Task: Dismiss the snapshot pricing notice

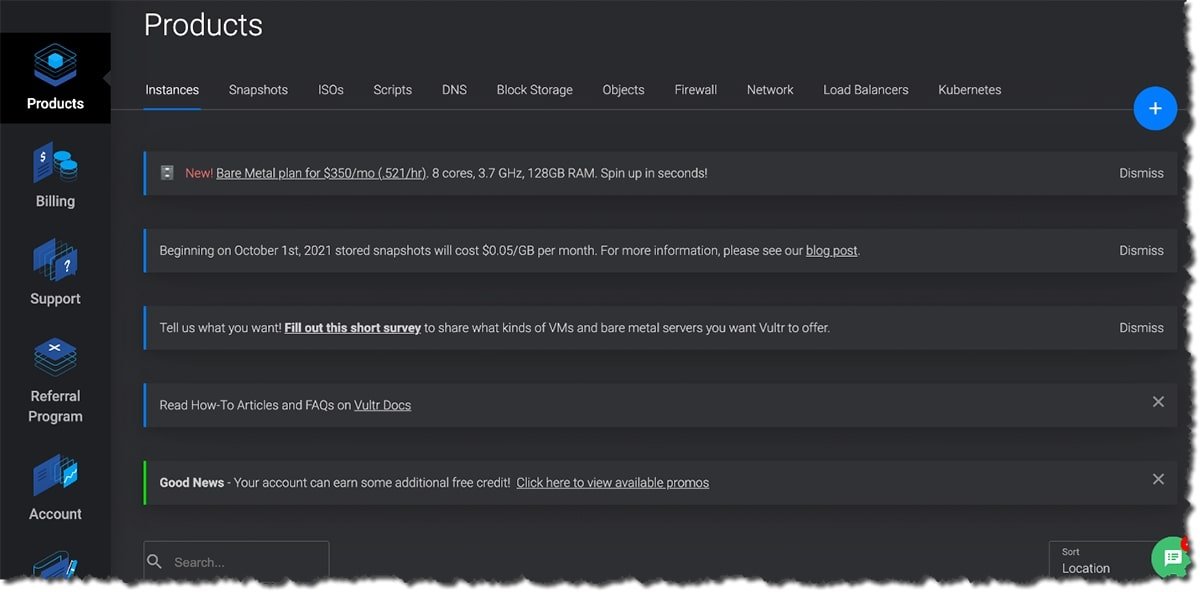Action: click(x=1140, y=250)
